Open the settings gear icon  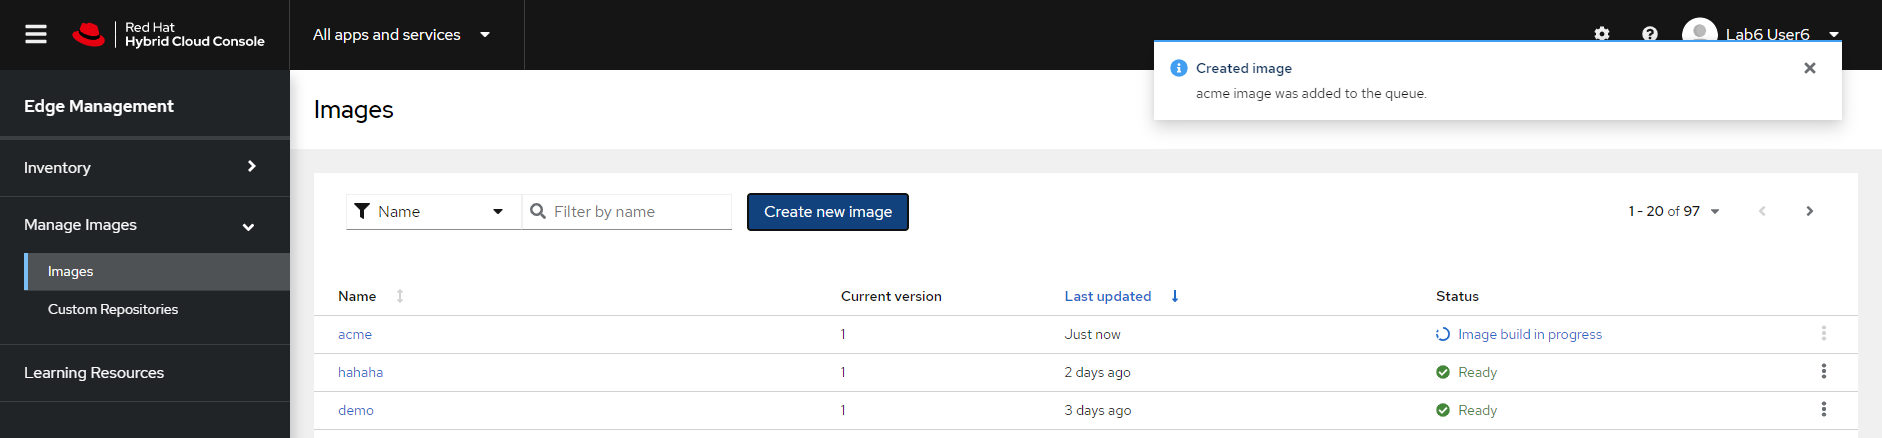pos(1602,34)
